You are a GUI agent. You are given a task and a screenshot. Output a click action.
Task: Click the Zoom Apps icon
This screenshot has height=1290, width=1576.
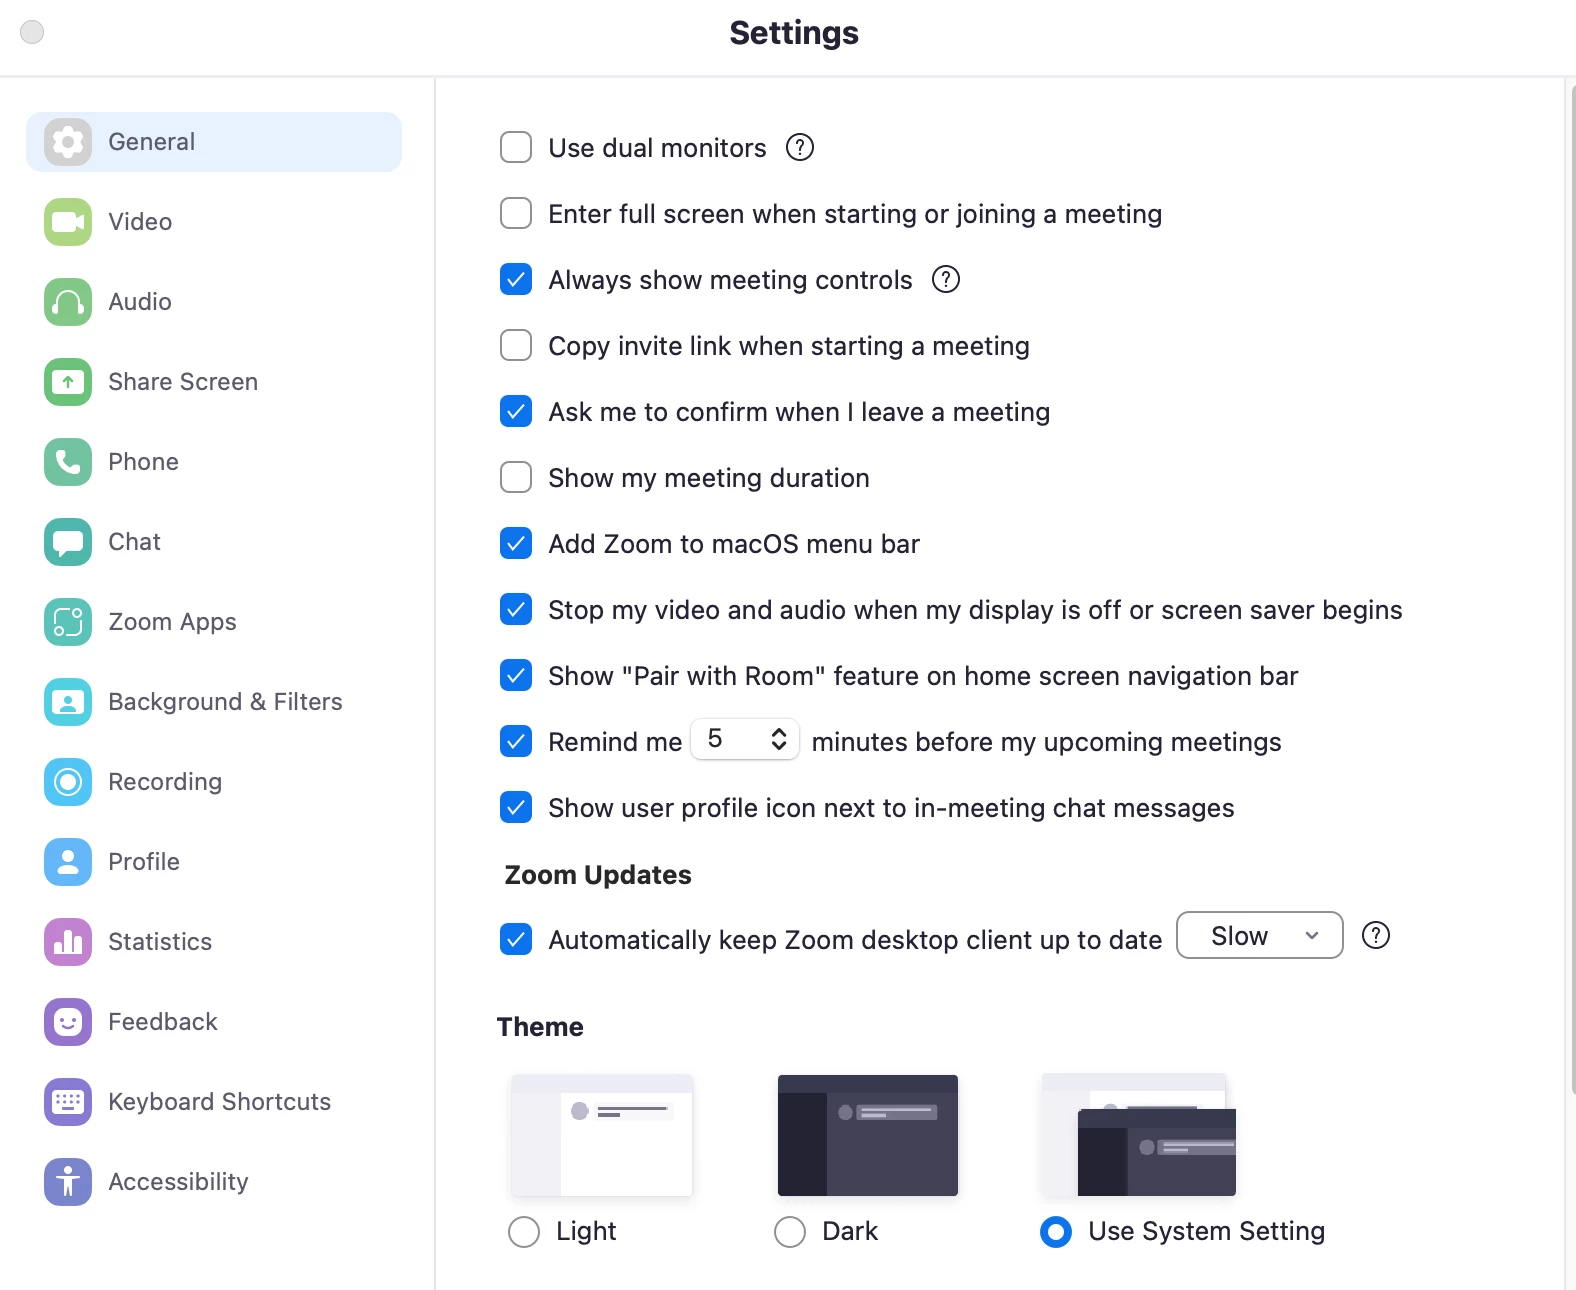pos(68,622)
